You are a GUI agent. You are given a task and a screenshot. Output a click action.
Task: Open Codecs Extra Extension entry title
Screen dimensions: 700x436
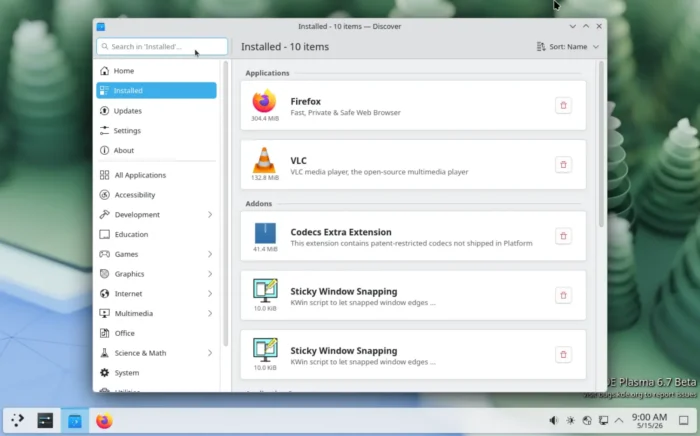click(x=341, y=232)
